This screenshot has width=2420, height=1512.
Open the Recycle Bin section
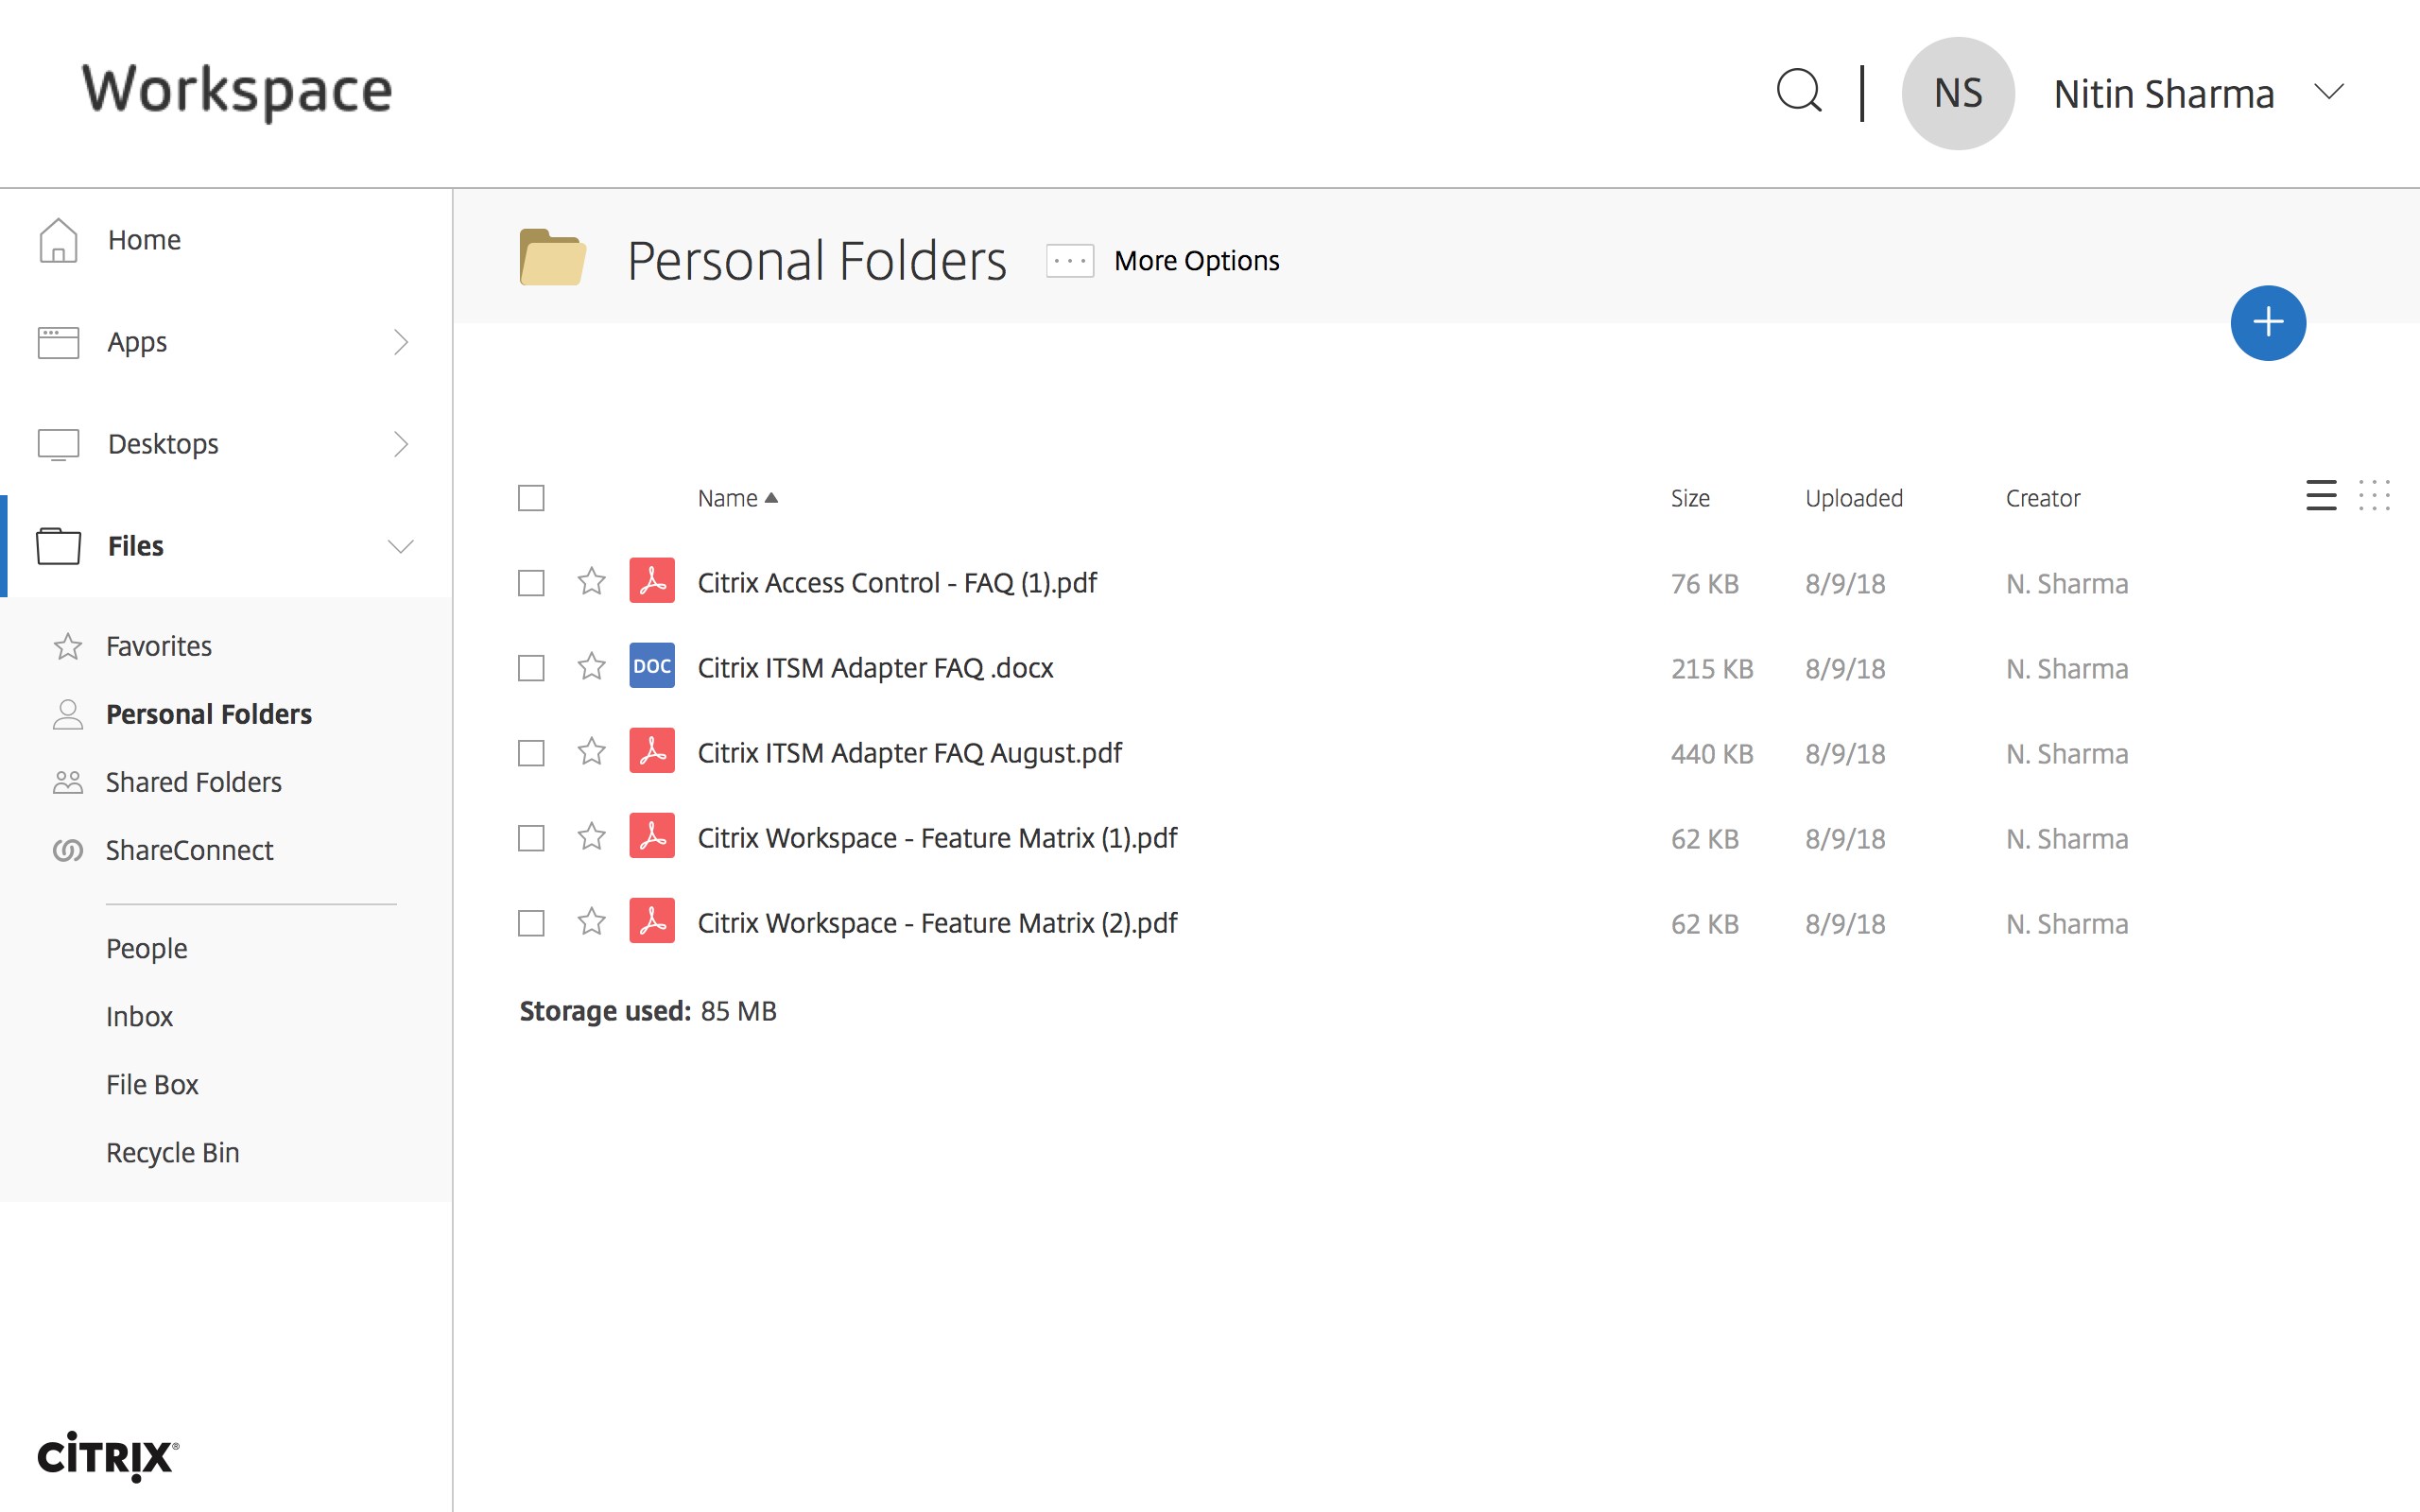click(172, 1151)
